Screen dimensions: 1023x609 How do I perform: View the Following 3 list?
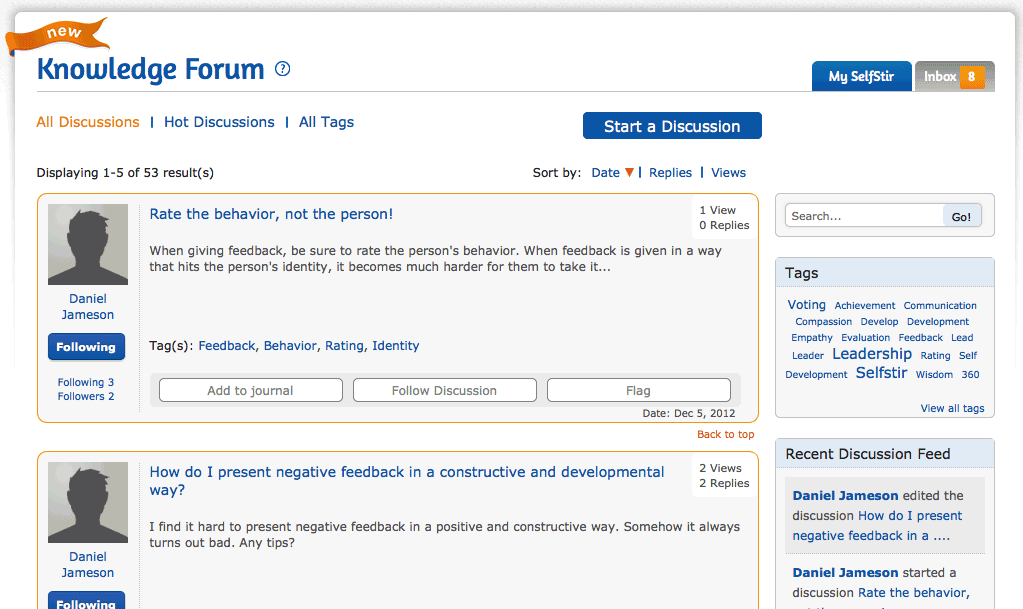tap(85, 382)
